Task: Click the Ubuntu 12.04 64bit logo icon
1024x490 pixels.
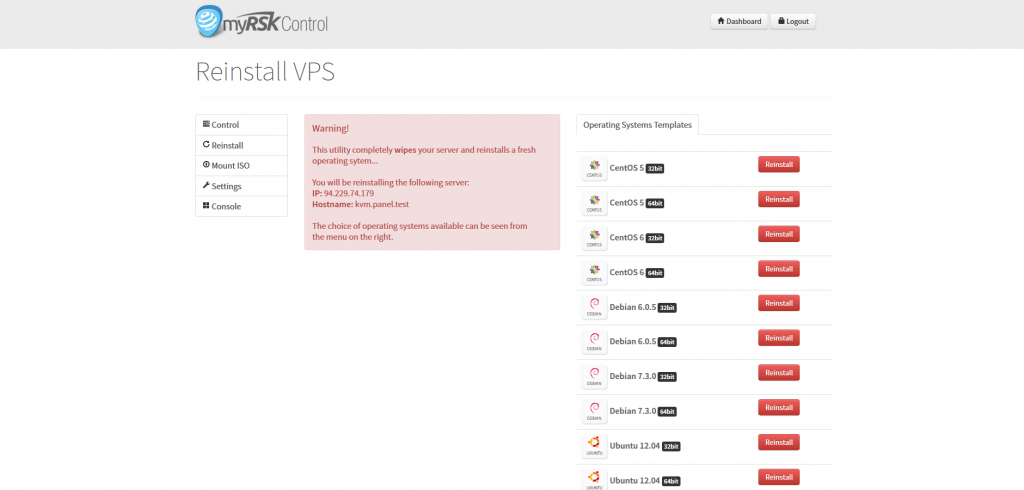Action: [x=594, y=480]
